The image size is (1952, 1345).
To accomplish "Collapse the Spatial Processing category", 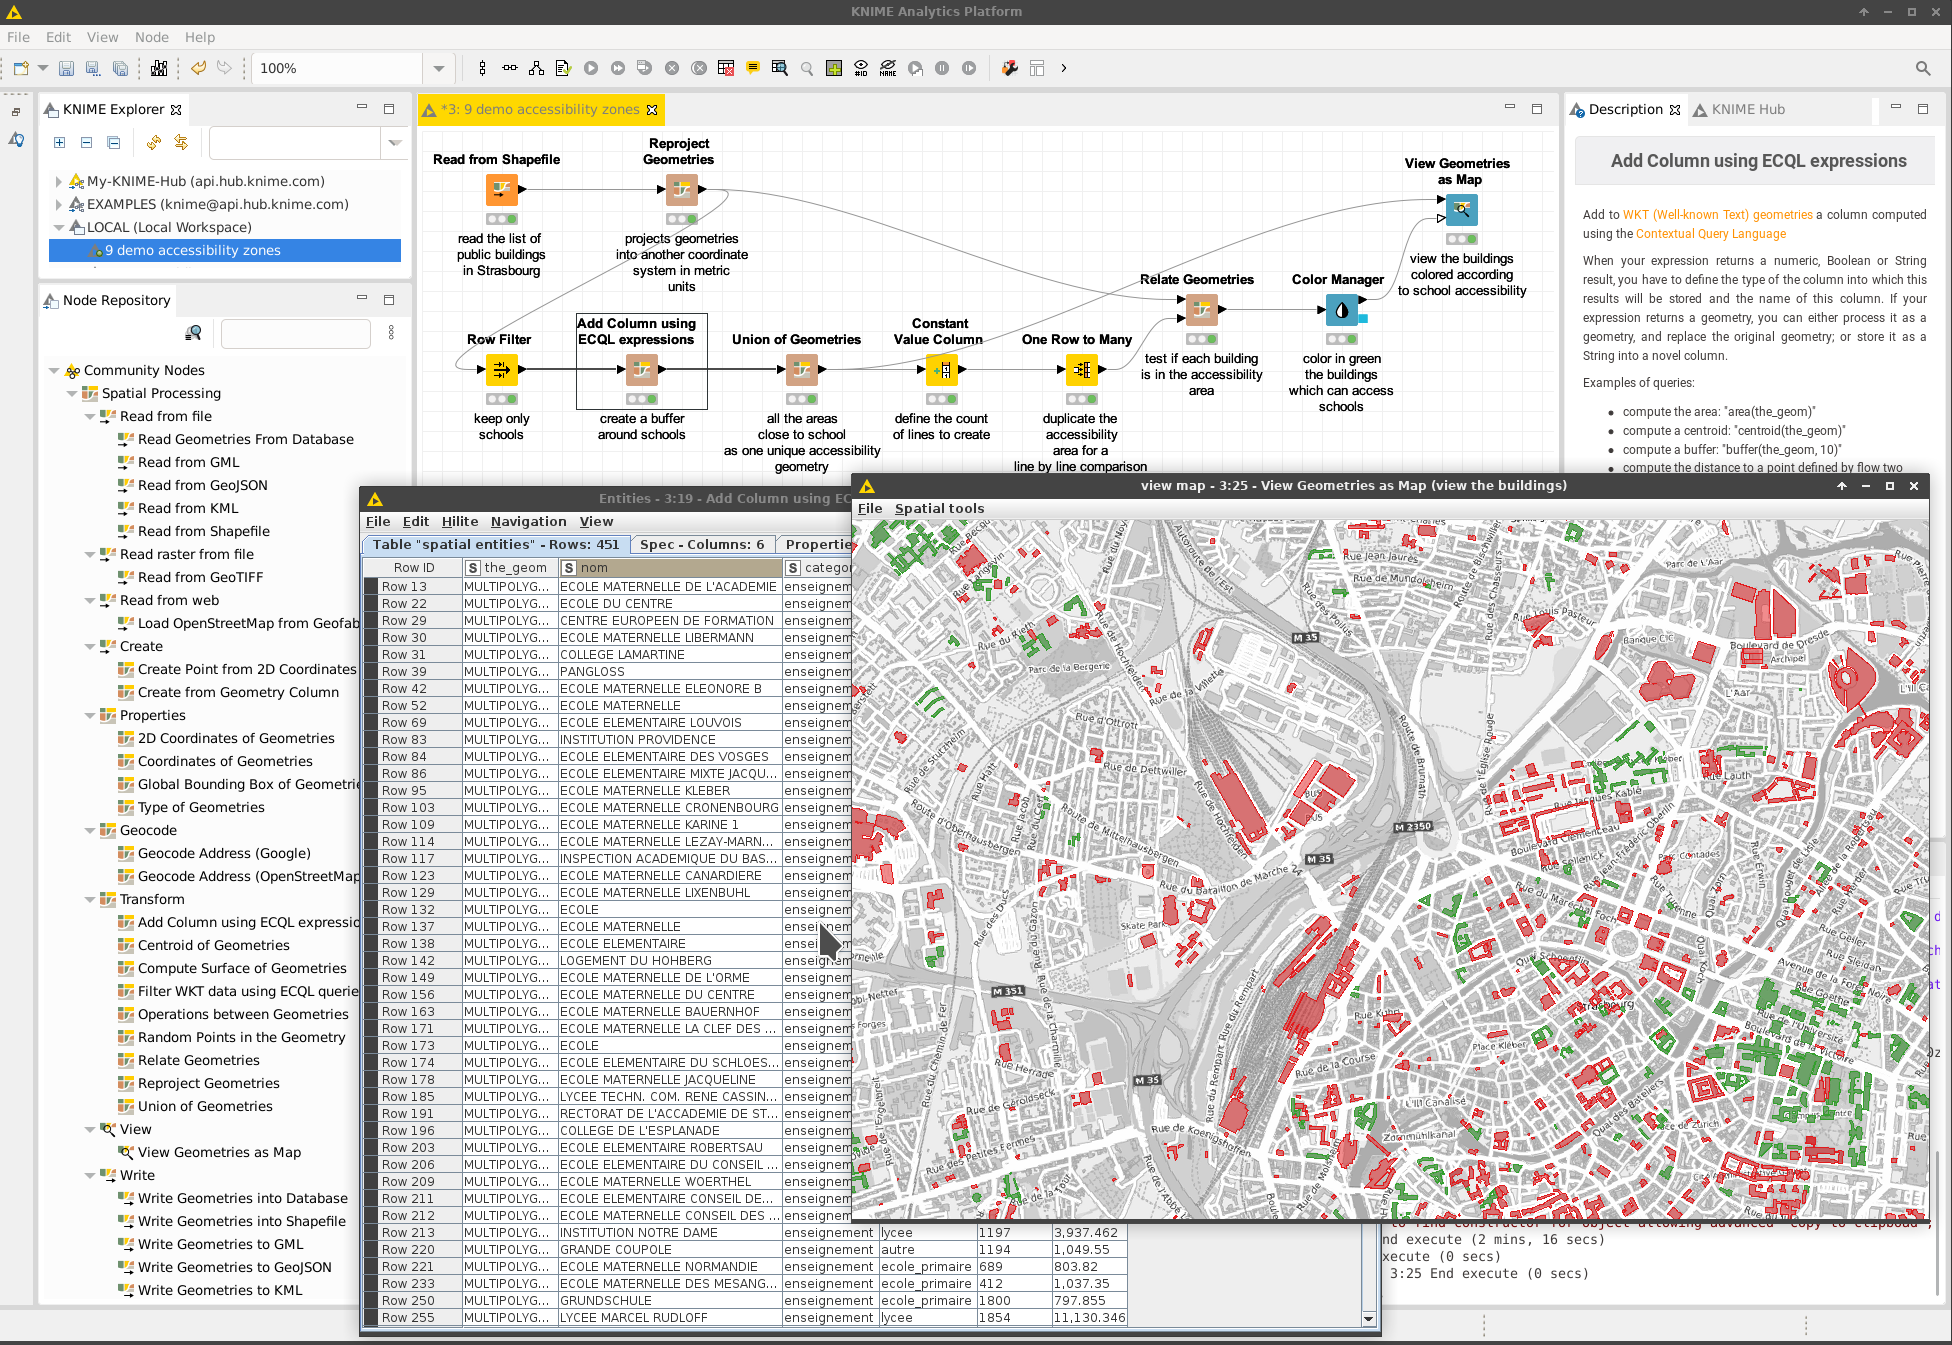I will click(x=72, y=393).
